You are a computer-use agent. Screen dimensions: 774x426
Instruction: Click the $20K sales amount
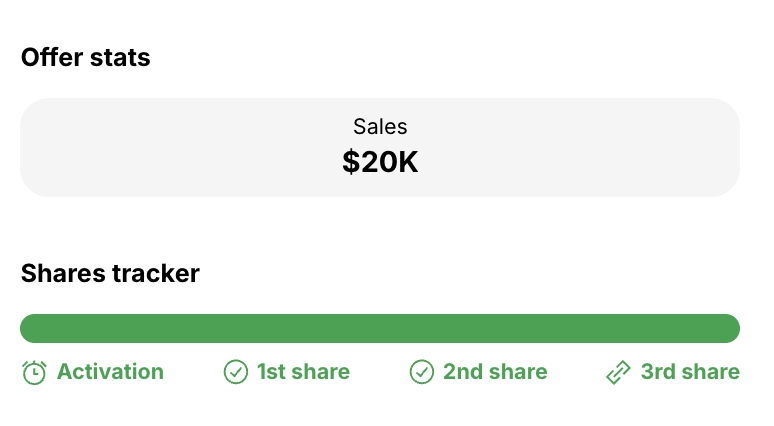[380, 162]
